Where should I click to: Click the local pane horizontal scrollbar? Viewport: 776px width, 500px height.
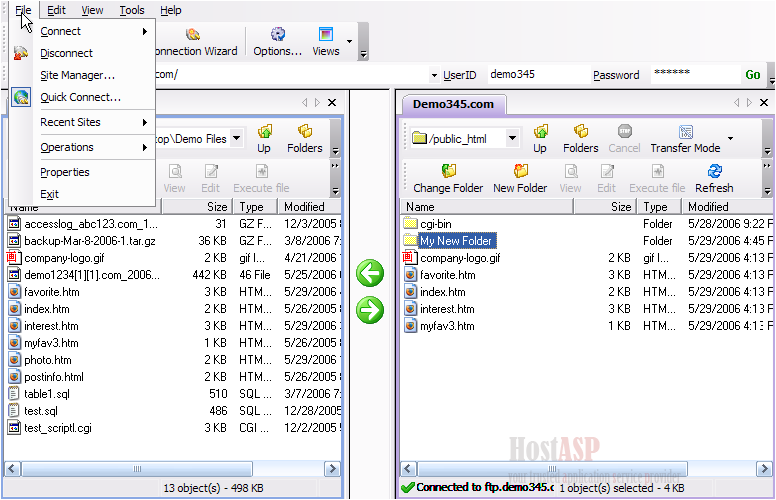(137, 468)
